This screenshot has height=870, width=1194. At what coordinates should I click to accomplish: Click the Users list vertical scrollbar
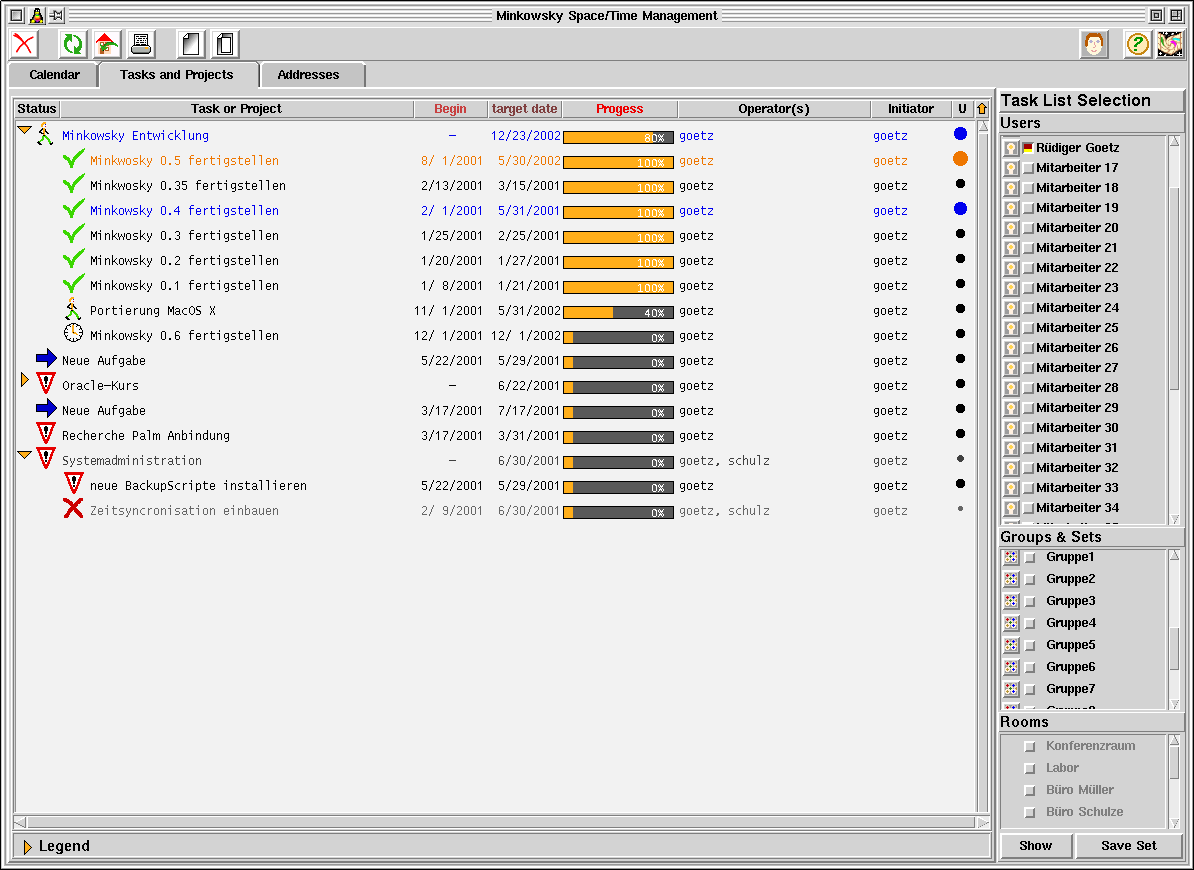[x=1174, y=330]
